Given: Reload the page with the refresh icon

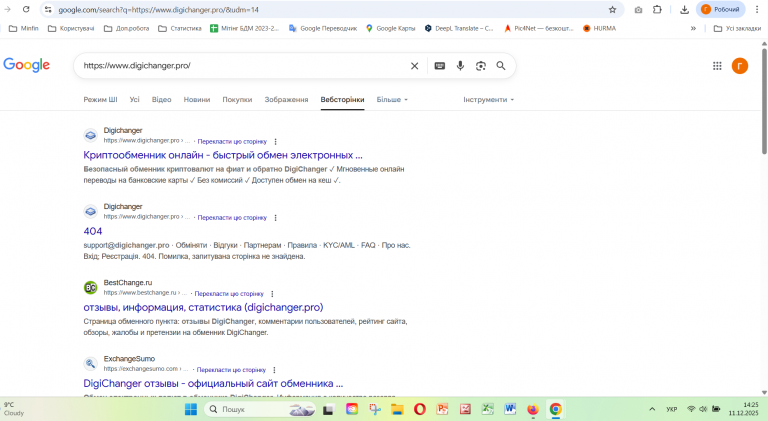Looking at the screenshot, I should tap(26, 9).
